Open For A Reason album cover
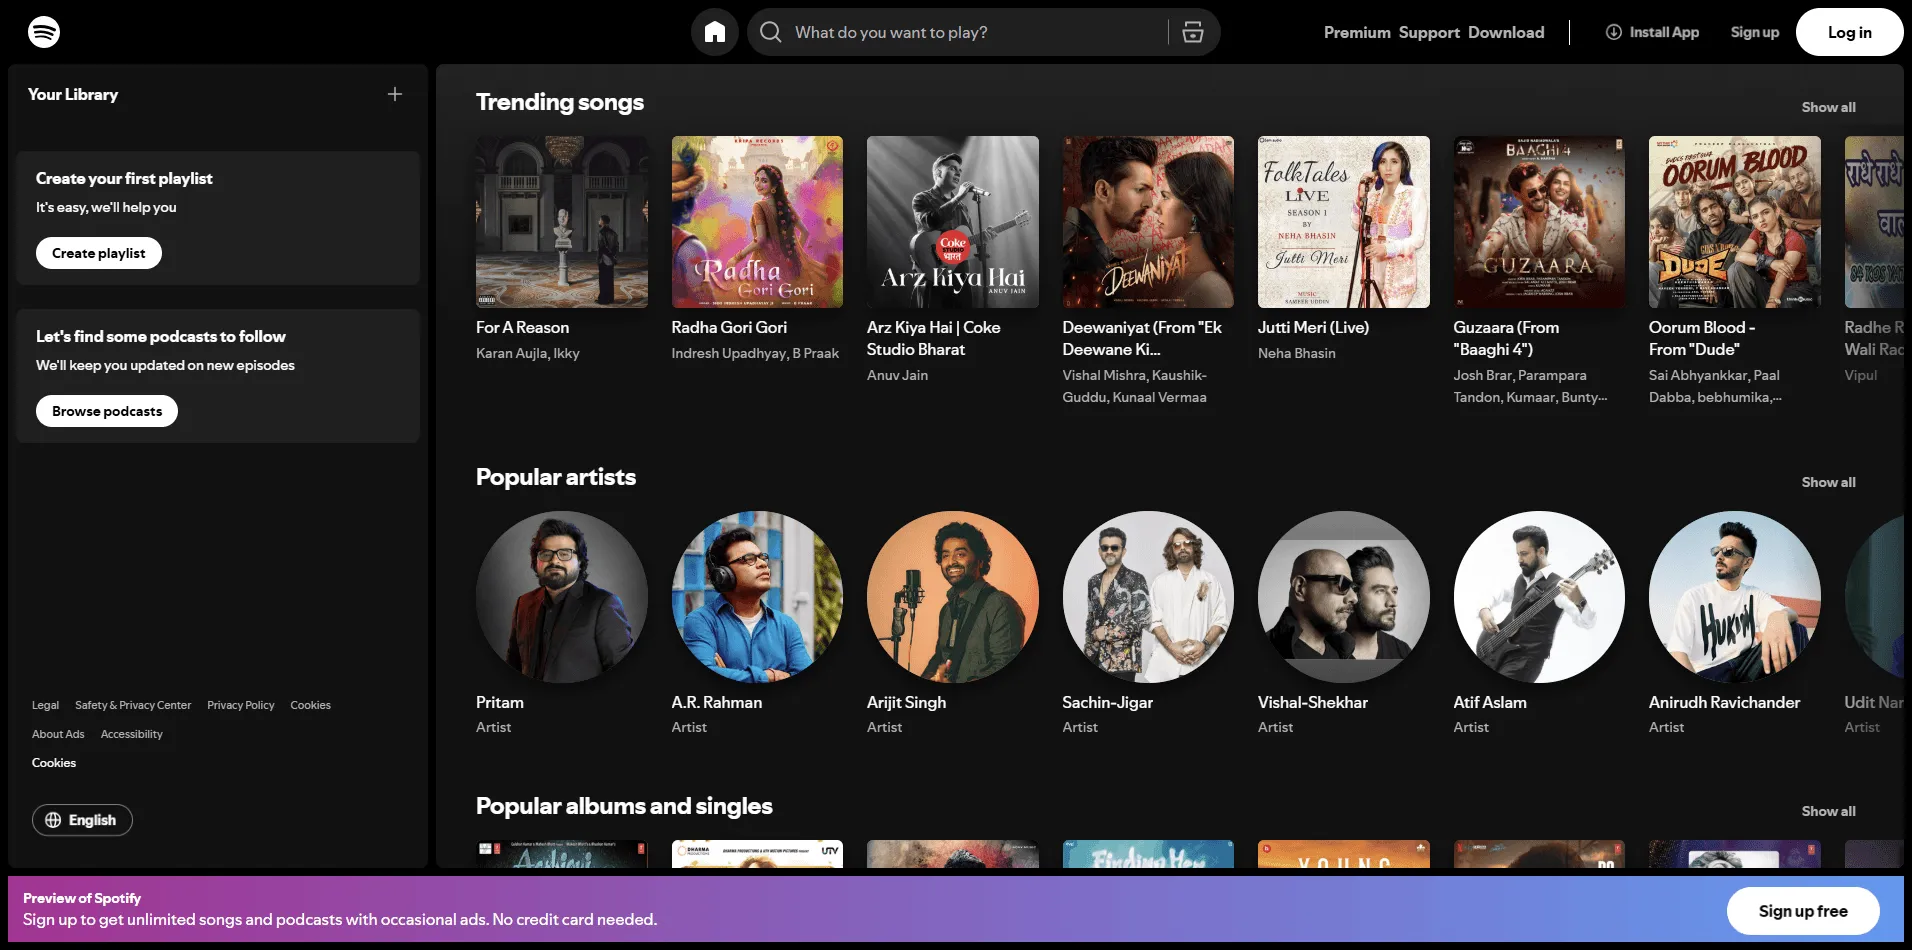1912x950 pixels. pos(562,222)
